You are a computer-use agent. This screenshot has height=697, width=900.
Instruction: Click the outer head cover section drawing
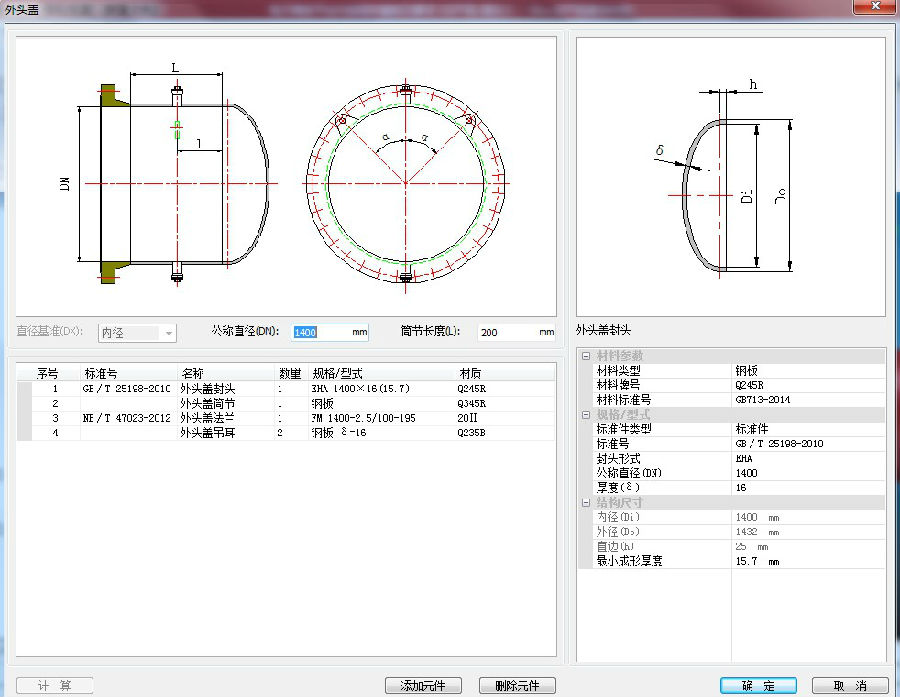click(x=286, y=176)
